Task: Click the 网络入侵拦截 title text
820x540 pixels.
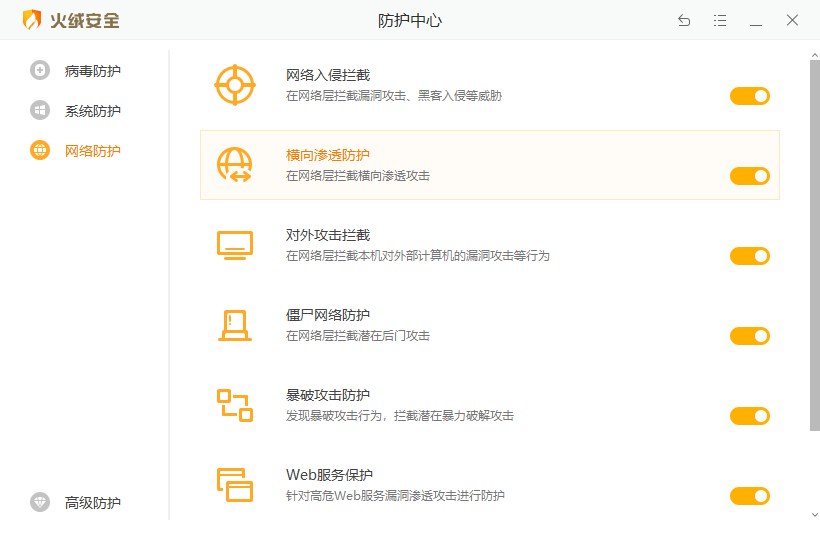Action: pos(328,75)
